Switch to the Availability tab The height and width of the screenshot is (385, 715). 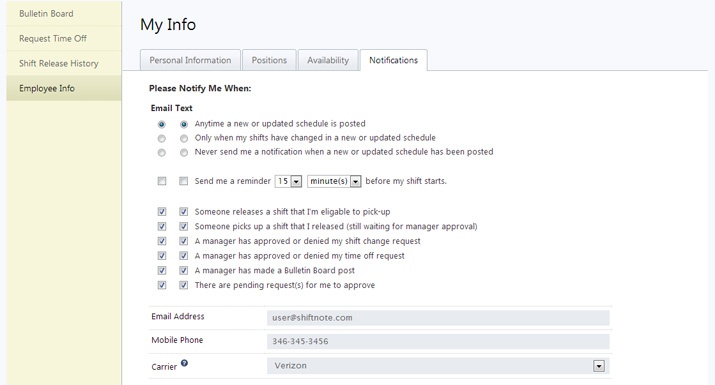328,60
